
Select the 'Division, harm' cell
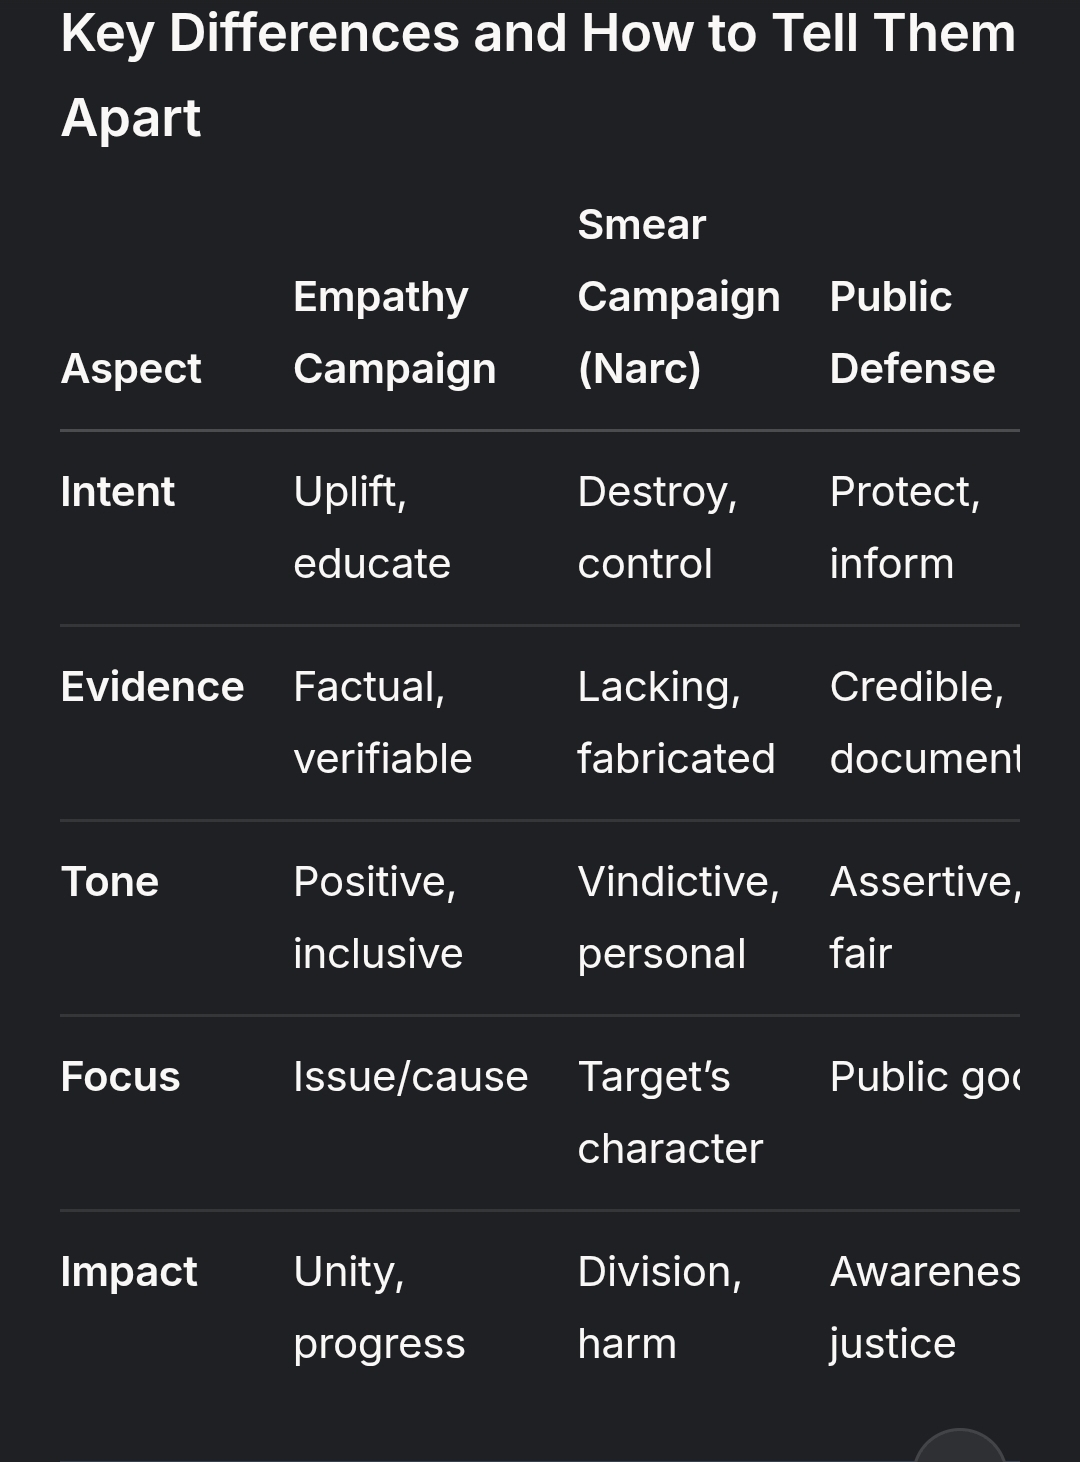[x=659, y=1307]
